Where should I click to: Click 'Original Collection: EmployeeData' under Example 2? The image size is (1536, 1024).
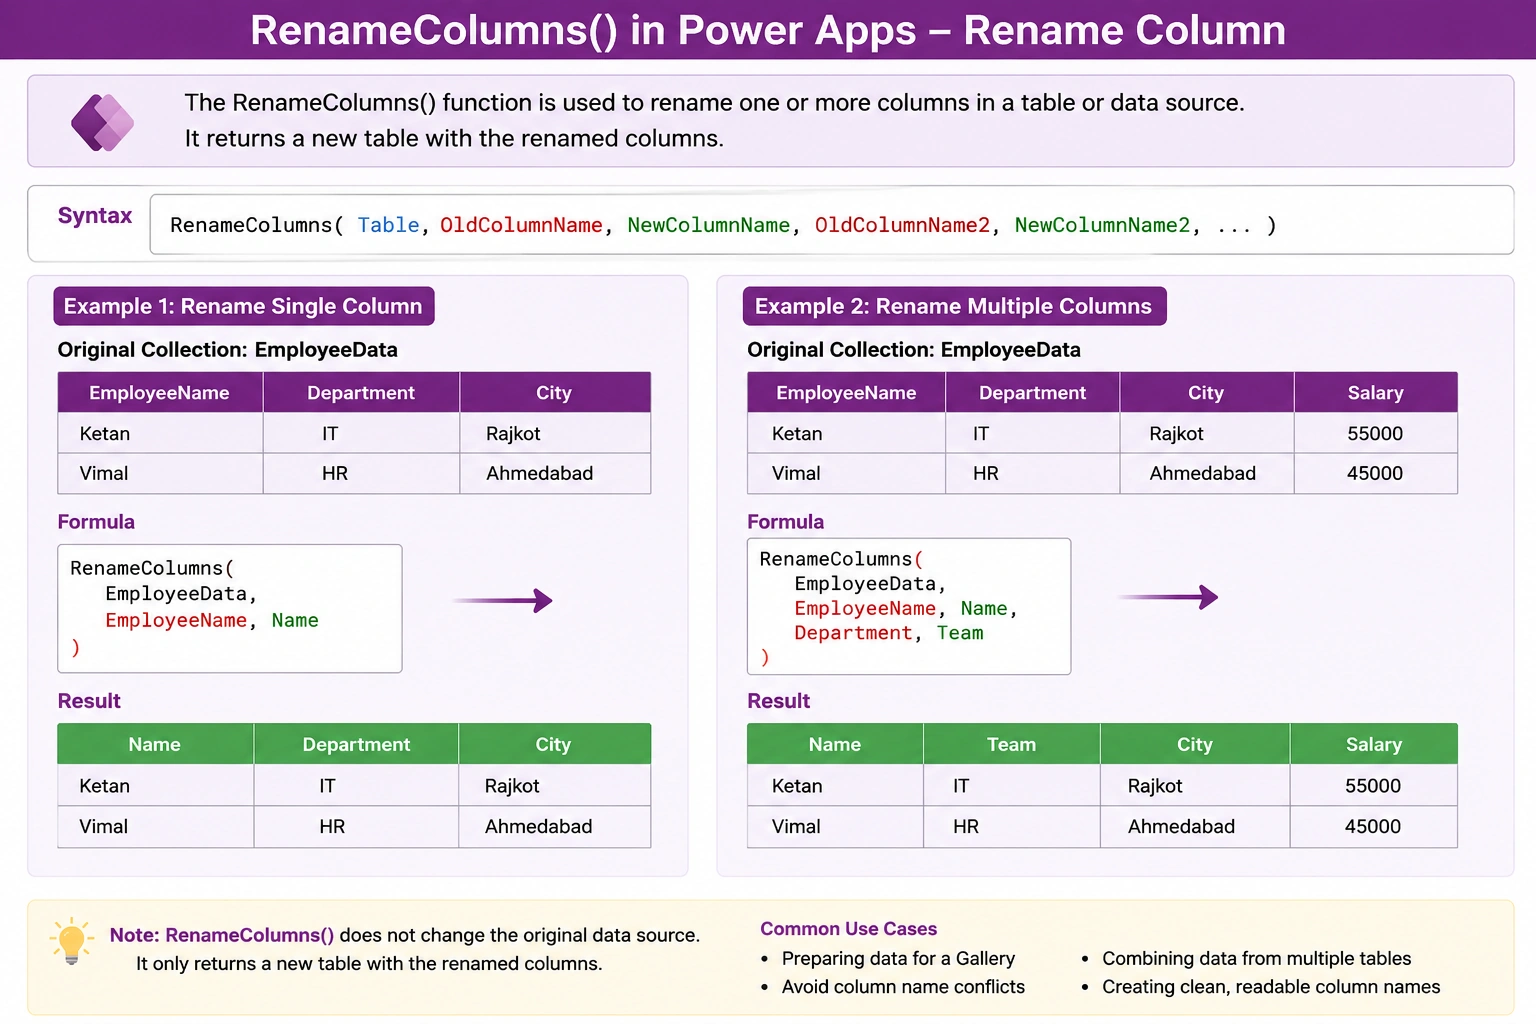(x=914, y=350)
